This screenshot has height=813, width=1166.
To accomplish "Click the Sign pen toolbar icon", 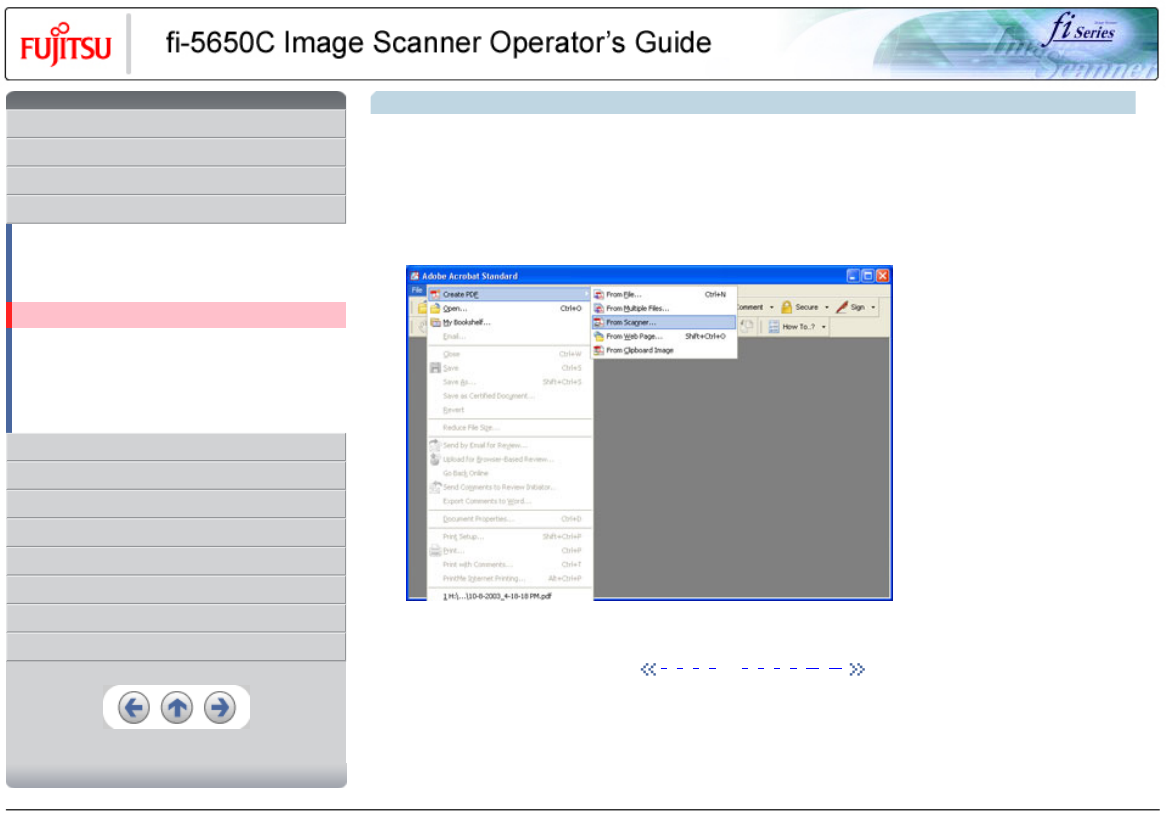I will 842,307.
